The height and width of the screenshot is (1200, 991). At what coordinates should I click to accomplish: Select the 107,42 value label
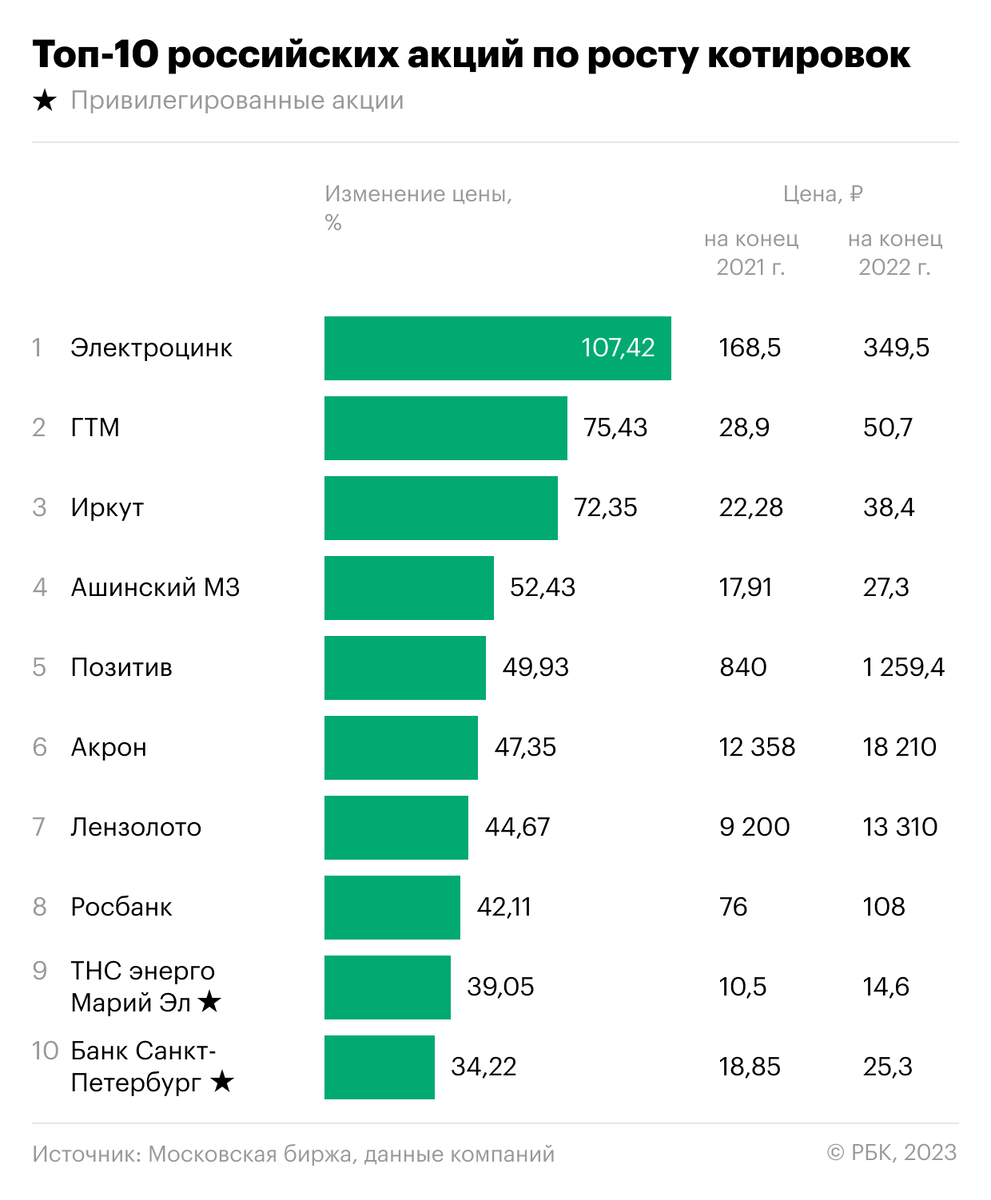click(618, 348)
